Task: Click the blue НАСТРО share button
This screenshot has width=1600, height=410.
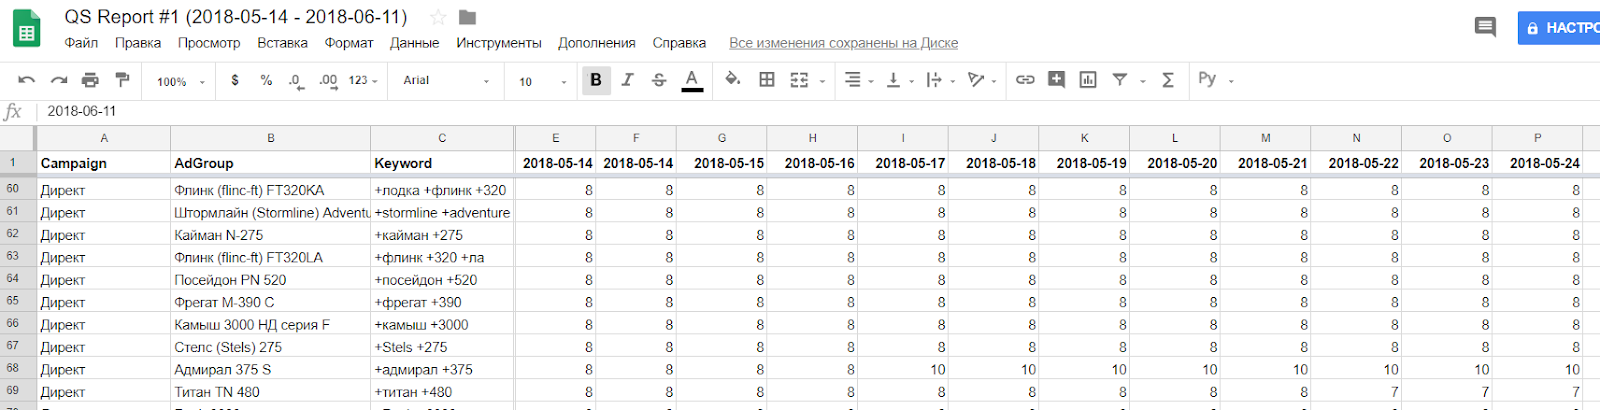Action: click(x=1559, y=28)
